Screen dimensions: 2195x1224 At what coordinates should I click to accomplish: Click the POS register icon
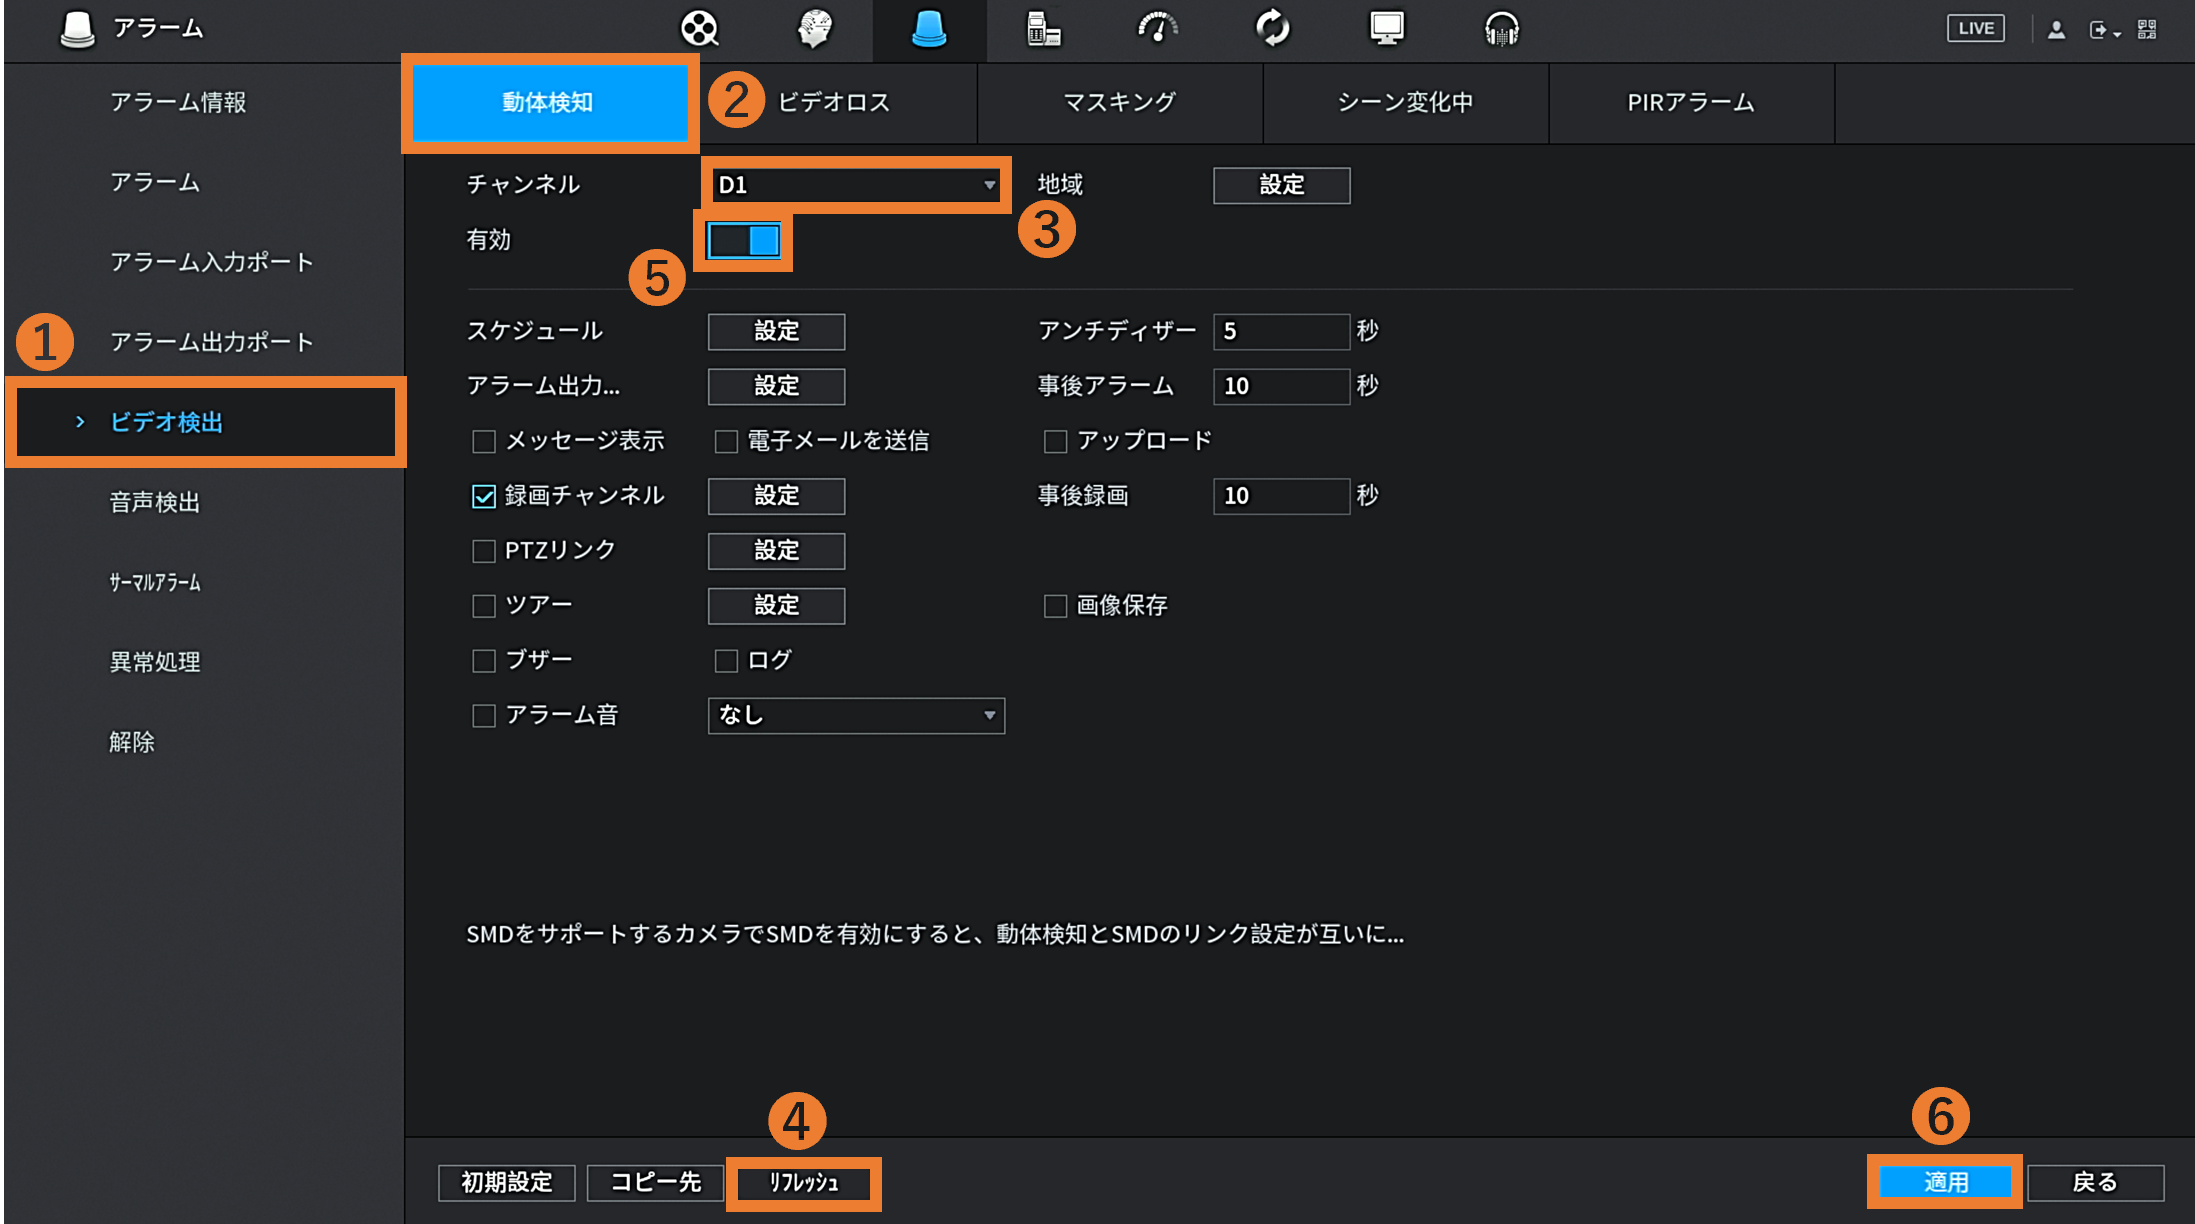pos(1043,28)
